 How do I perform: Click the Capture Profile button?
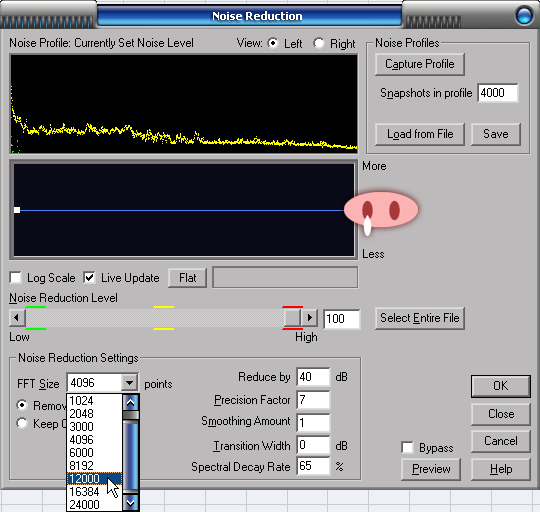pos(420,64)
